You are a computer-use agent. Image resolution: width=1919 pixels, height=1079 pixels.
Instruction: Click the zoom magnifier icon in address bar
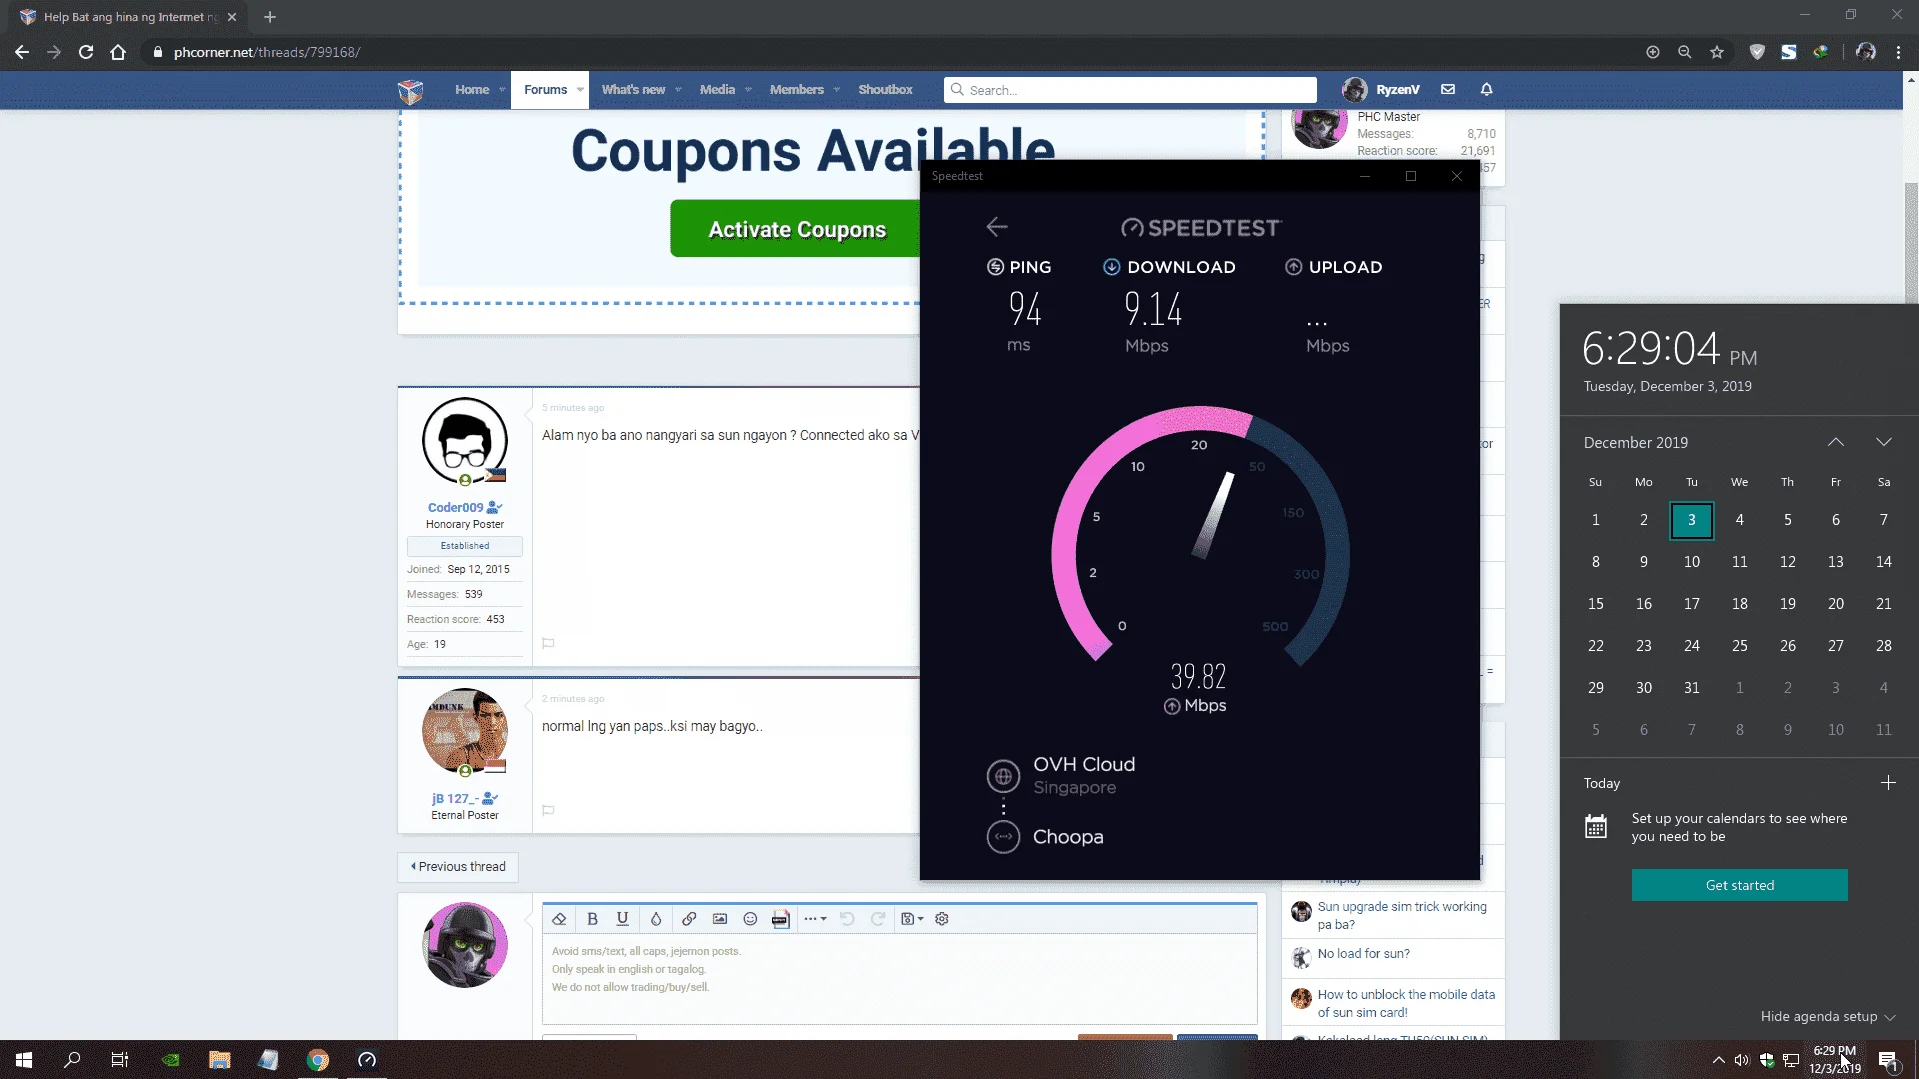point(1685,52)
